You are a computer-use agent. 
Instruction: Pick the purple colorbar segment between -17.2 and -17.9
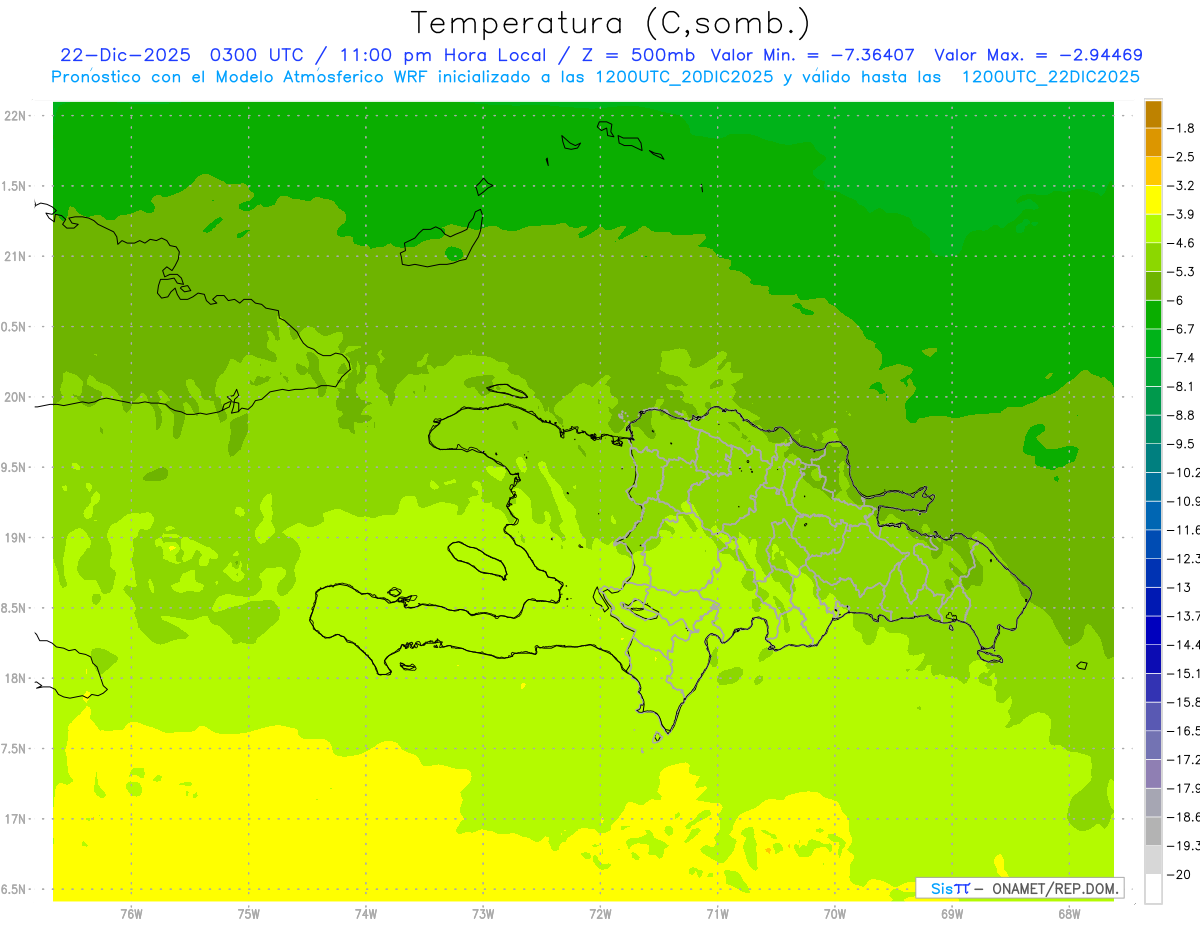coord(1153,773)
